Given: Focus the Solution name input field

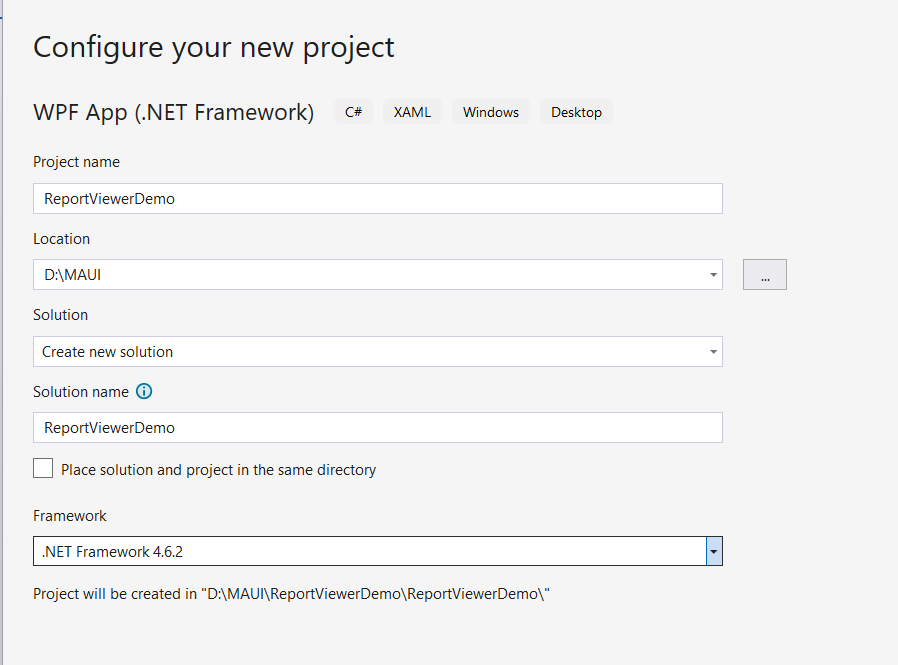Looking at the screenshot, I should click(378, 428).
